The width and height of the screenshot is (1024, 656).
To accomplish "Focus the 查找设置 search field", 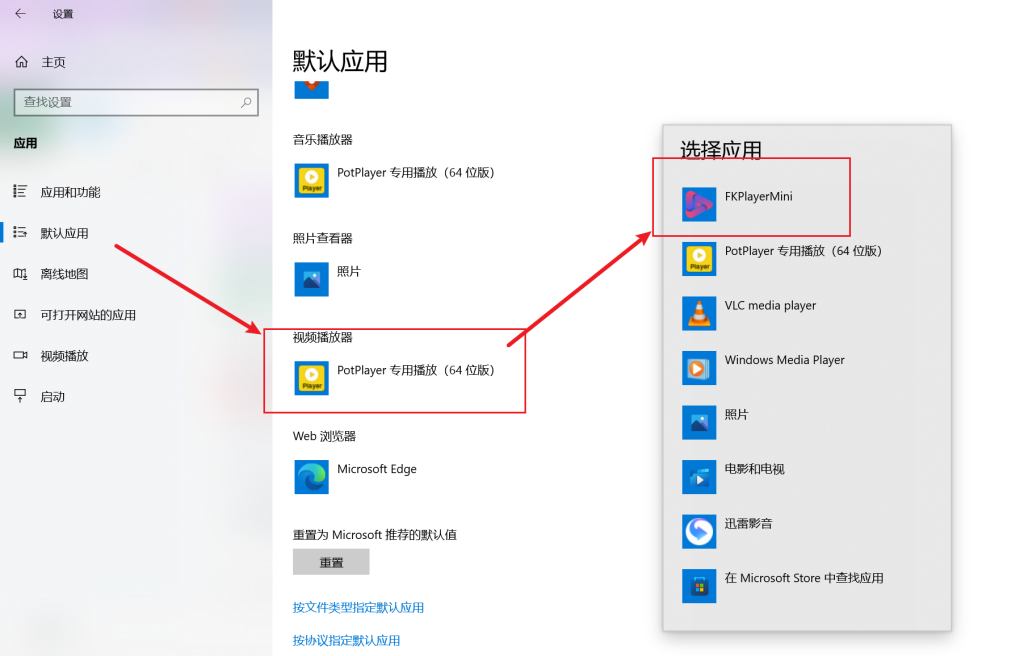I will point(136,103).
